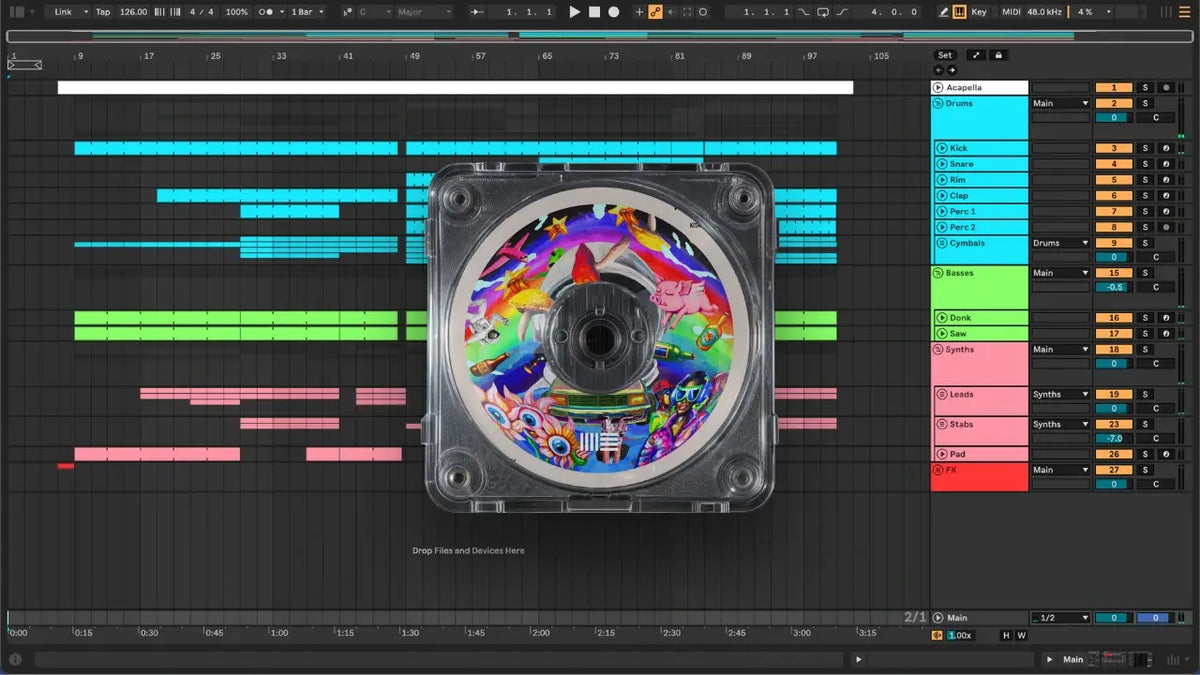Enable Draw Mode pencil icon

click(944, 12)
